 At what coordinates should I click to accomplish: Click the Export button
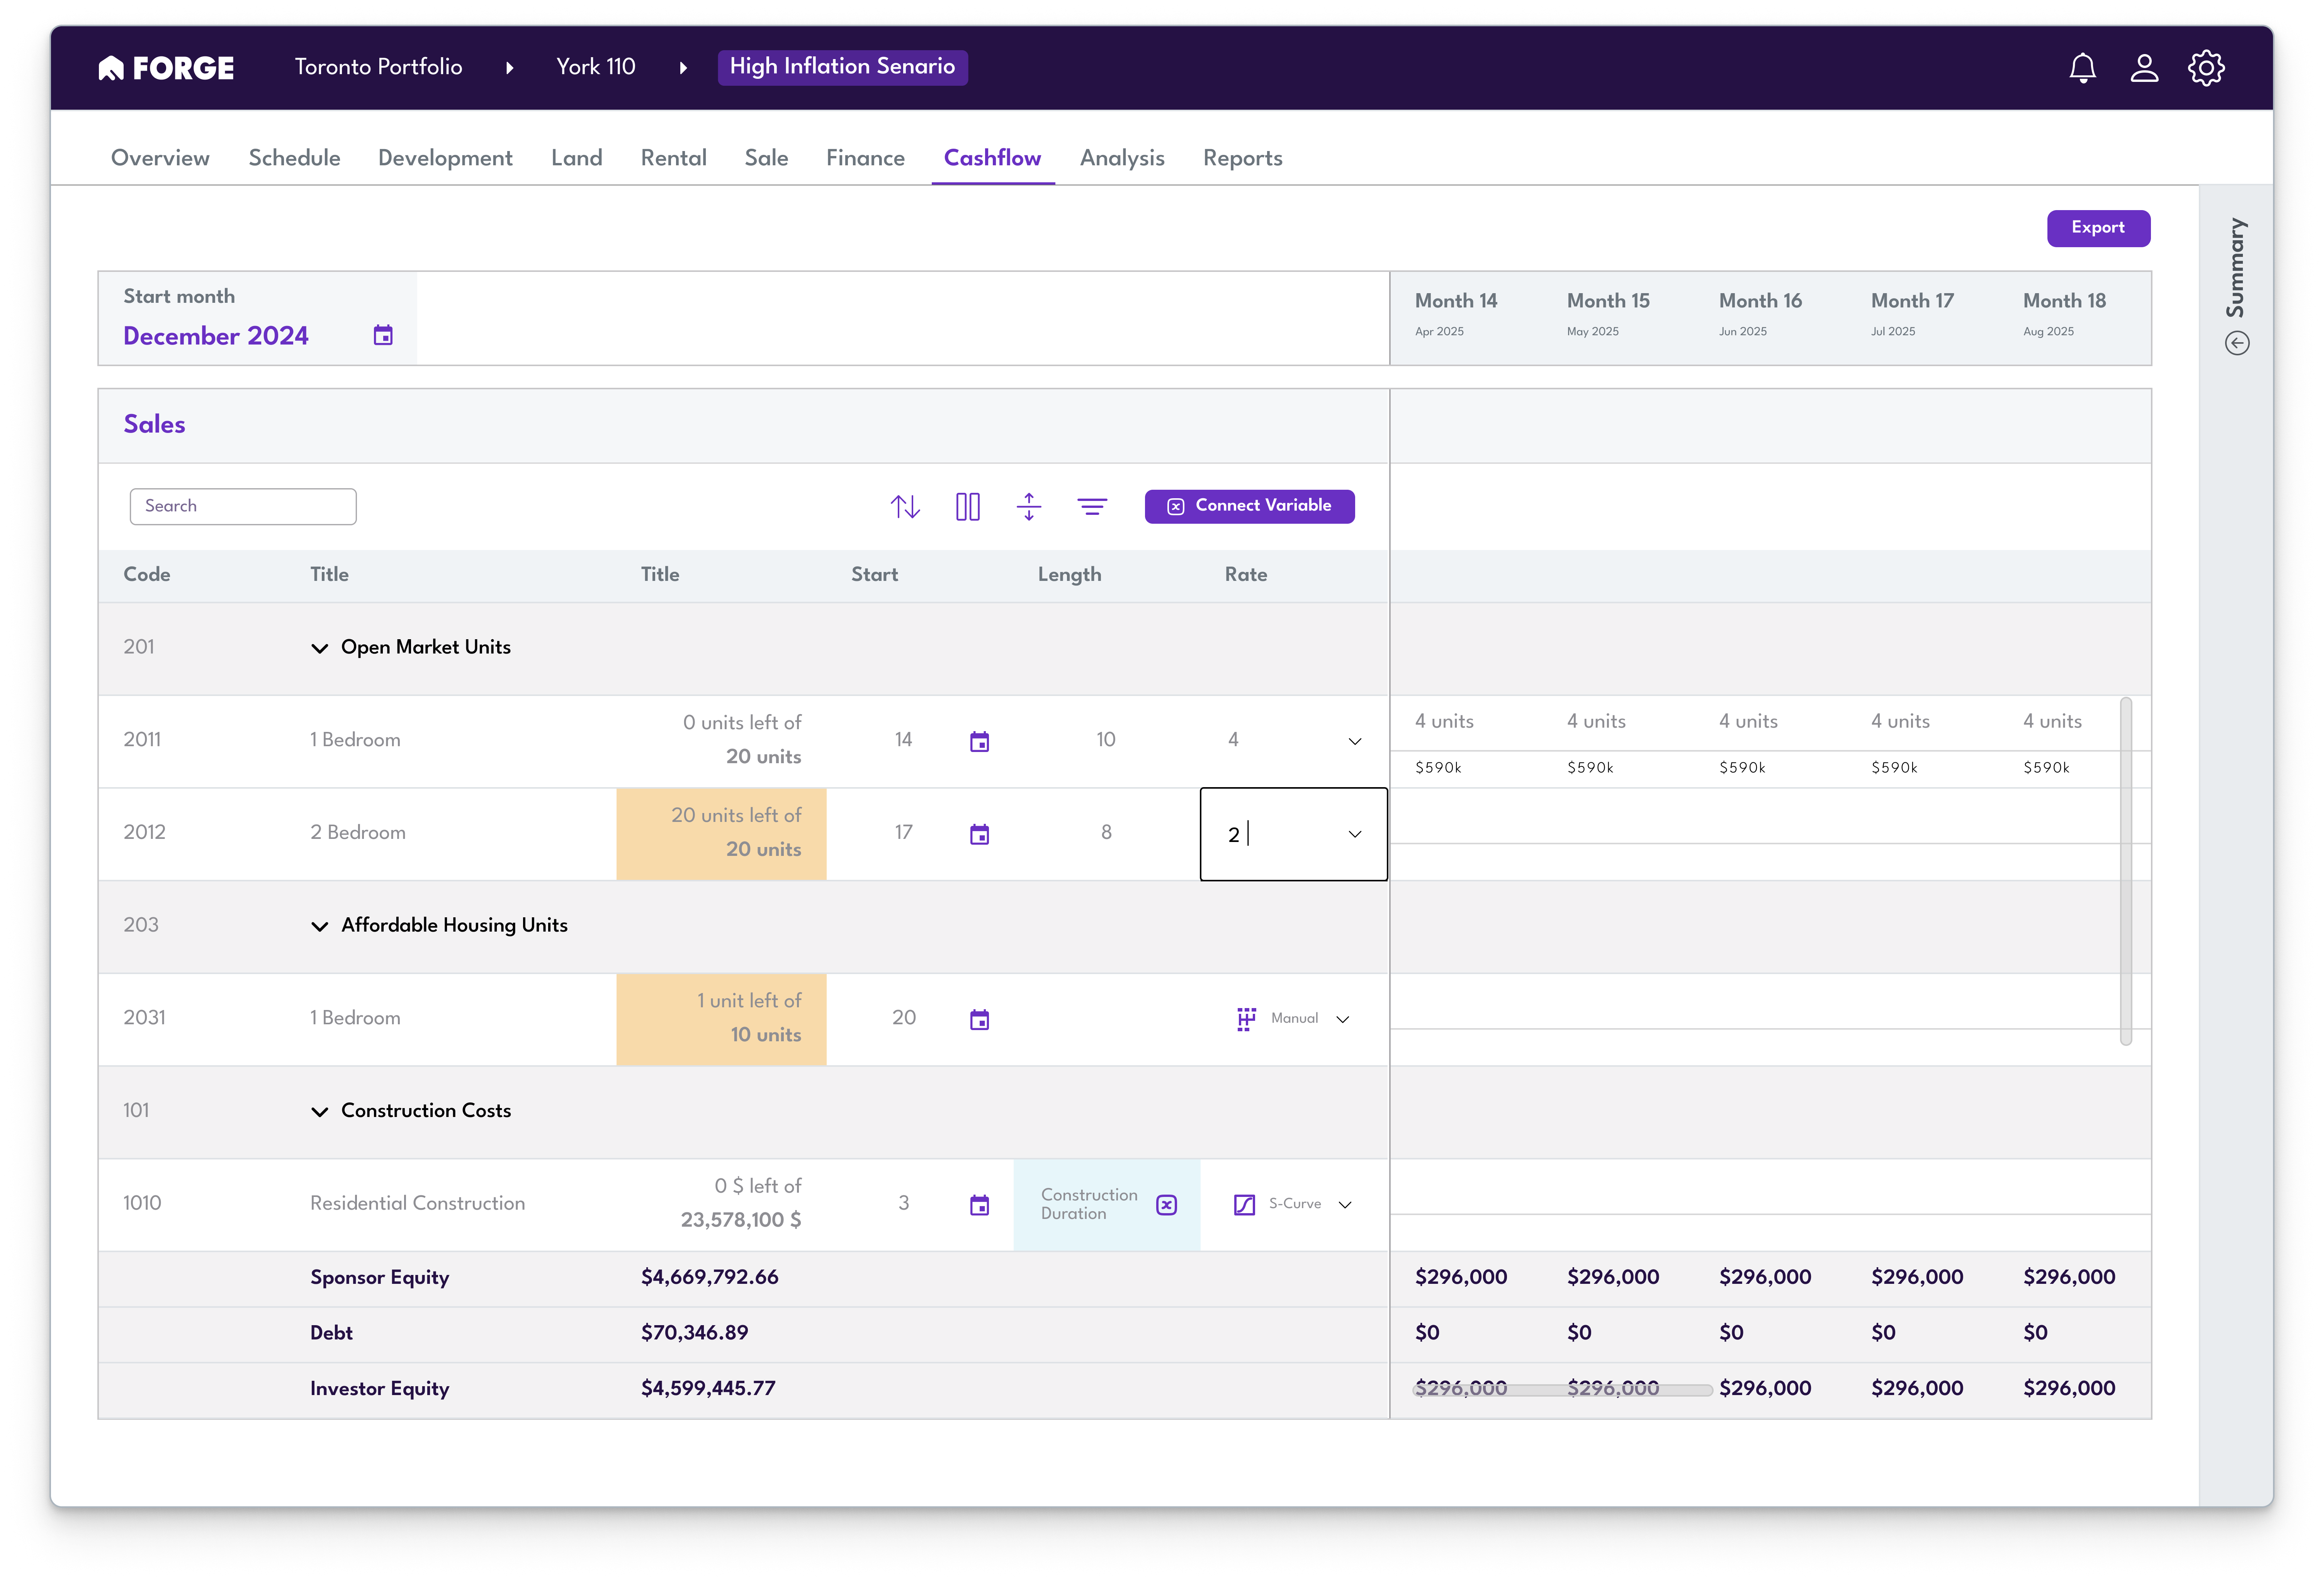(2097, 228)
